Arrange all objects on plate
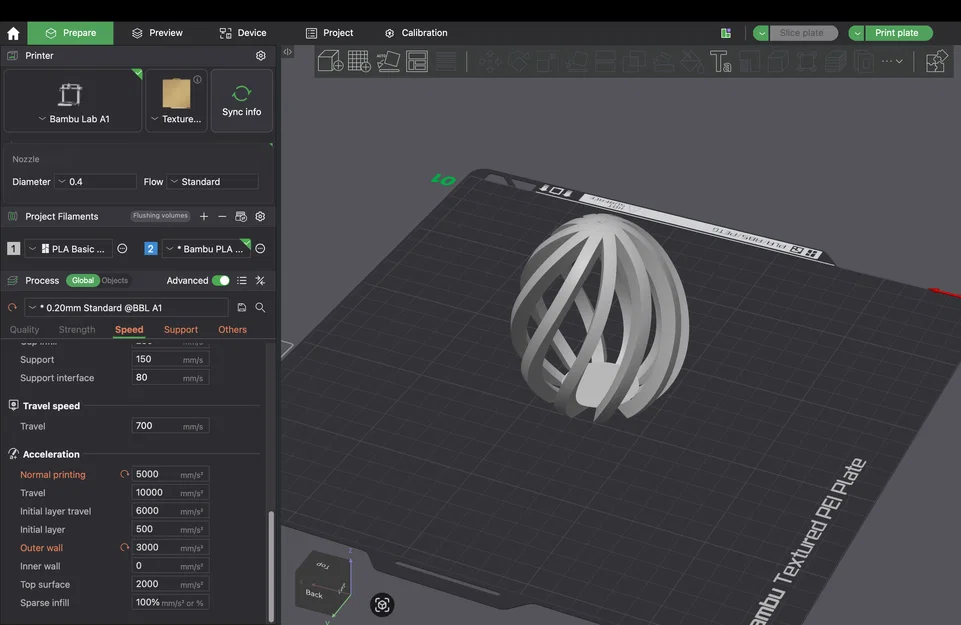 (417, 61)
